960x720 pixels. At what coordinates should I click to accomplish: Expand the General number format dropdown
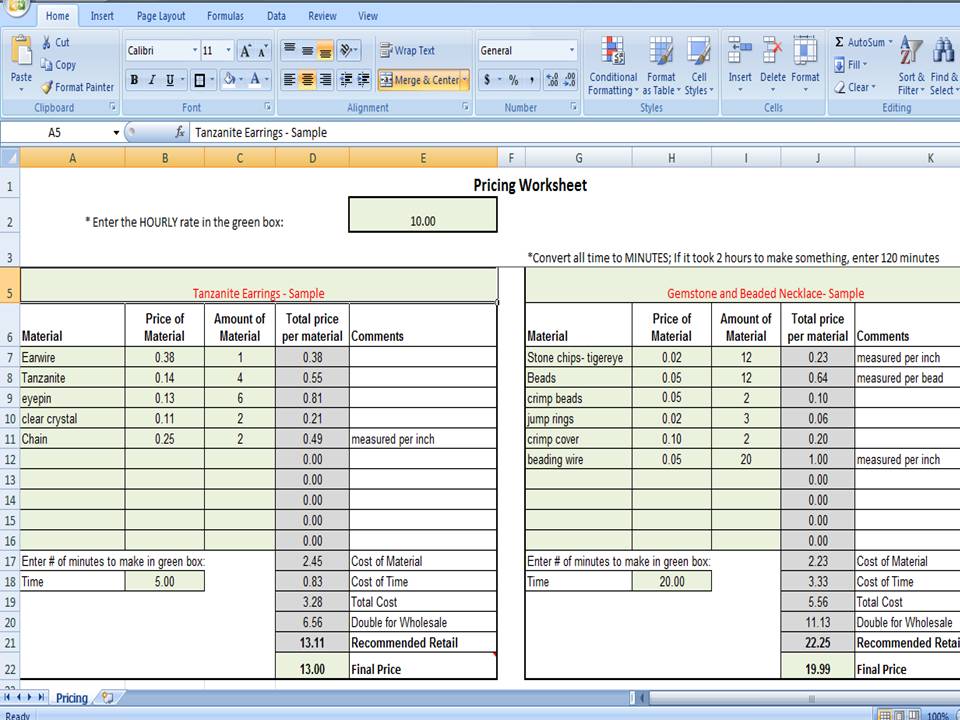pyautogui.click(x=572, y=50)
